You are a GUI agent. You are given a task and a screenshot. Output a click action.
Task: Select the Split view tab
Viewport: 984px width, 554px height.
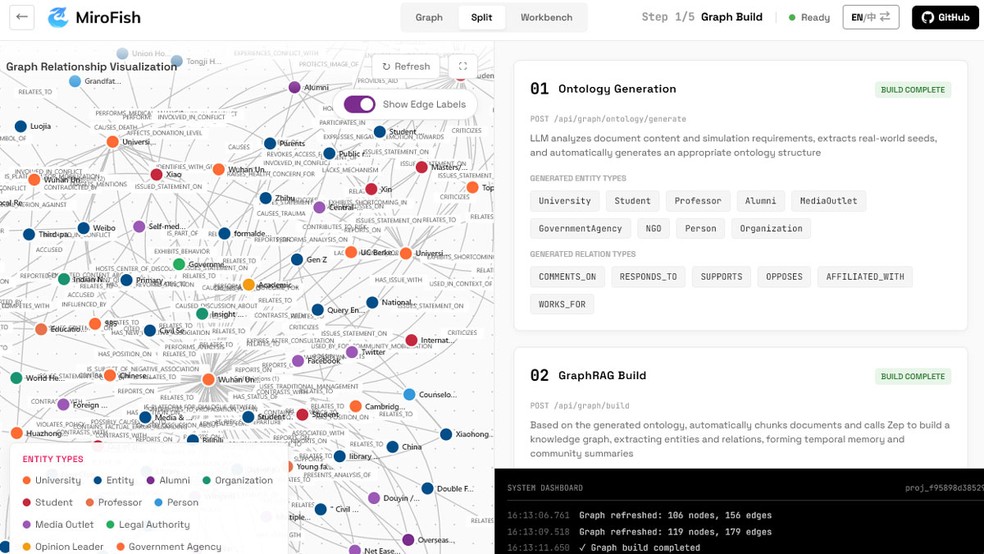point(481,17)
